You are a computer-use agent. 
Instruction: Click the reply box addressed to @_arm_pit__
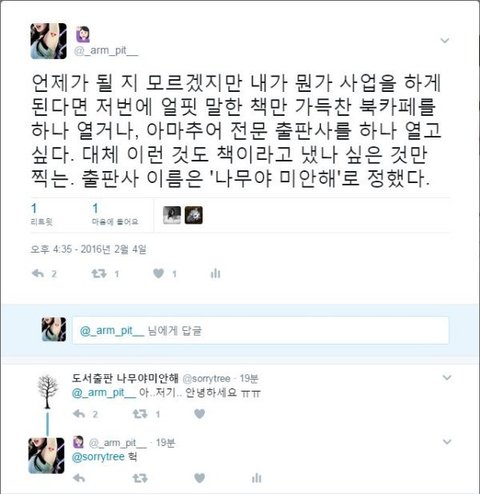pyautogui.click(x=260, y=330)
